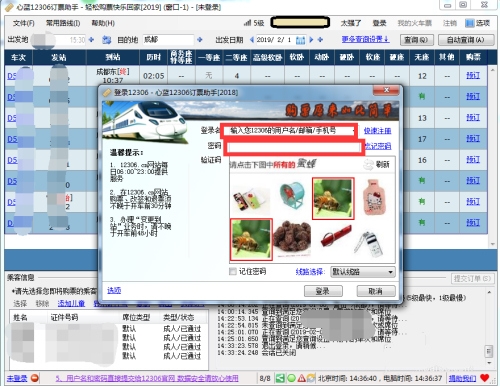Open the 文件(F) menu
500x386 pixels.
coord(23,23)
